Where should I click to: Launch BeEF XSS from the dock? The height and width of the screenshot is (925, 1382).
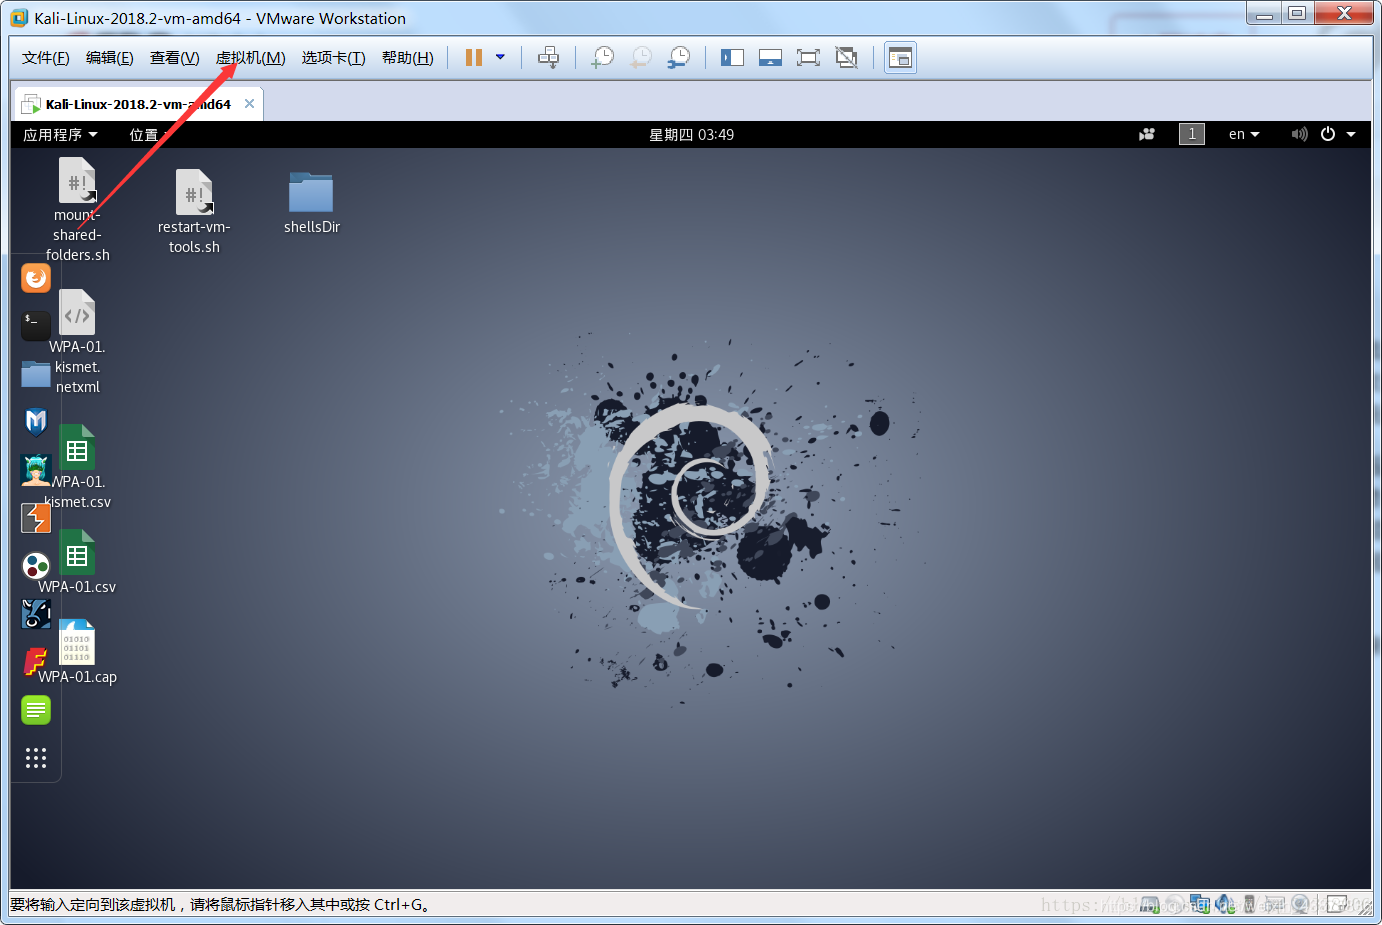click(x=36, y=613)
